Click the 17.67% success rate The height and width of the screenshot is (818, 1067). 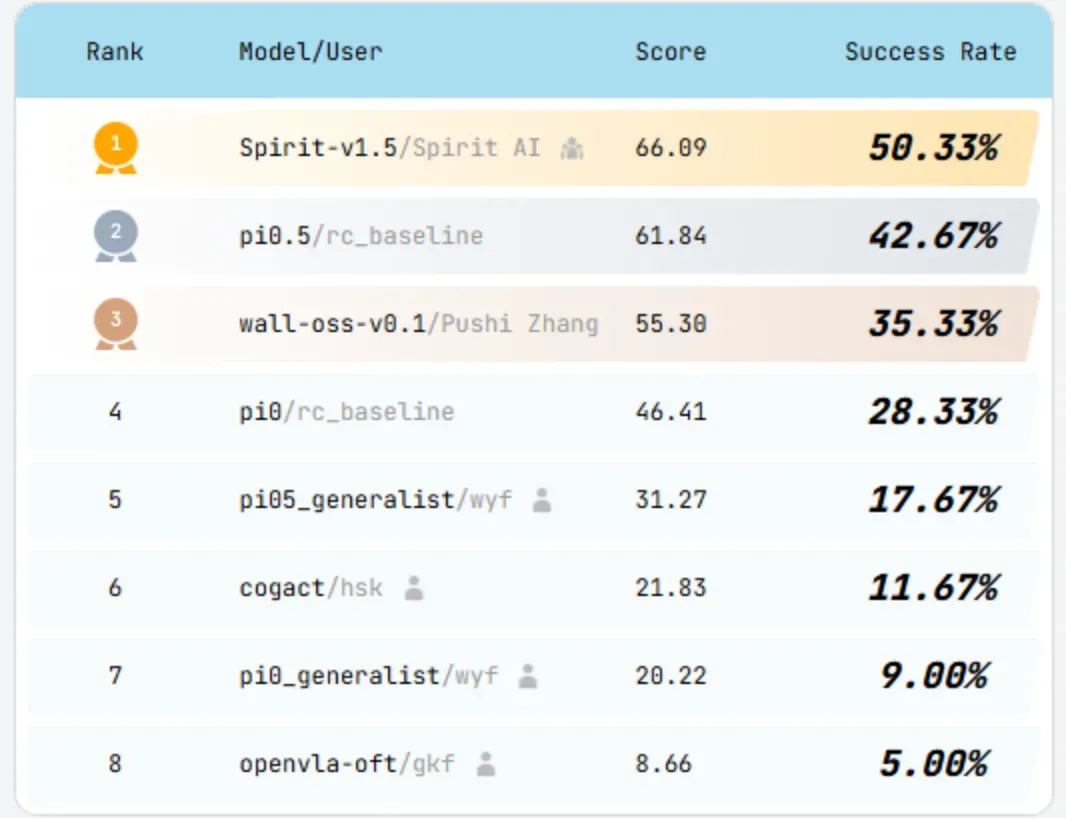(x=934, y=500)
